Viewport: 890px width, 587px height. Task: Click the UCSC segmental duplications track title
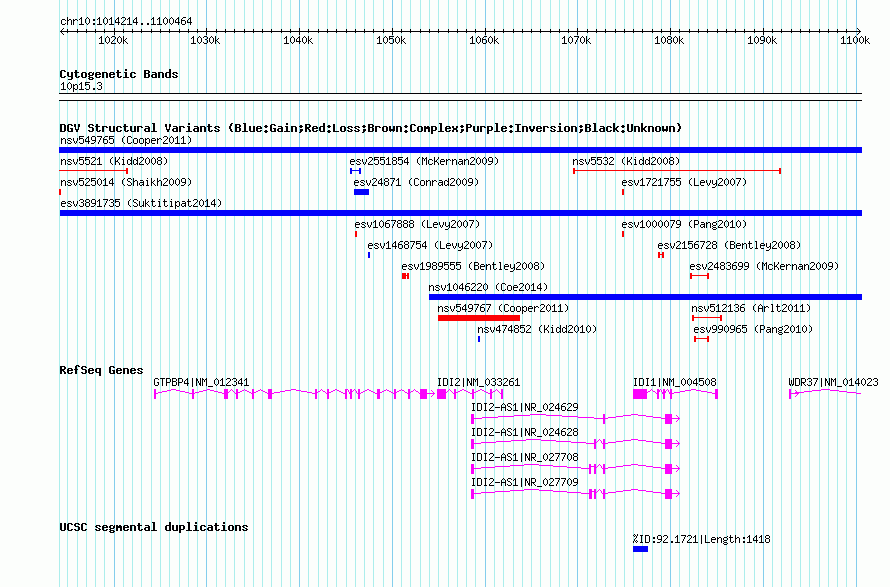click(154, 527)
